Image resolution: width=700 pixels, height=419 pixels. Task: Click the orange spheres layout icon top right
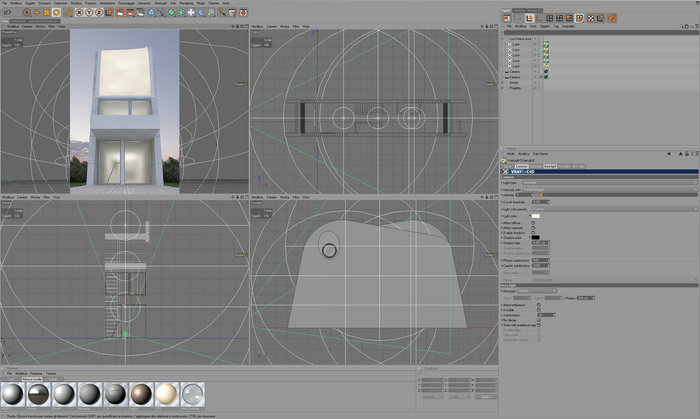click(612, 18)
